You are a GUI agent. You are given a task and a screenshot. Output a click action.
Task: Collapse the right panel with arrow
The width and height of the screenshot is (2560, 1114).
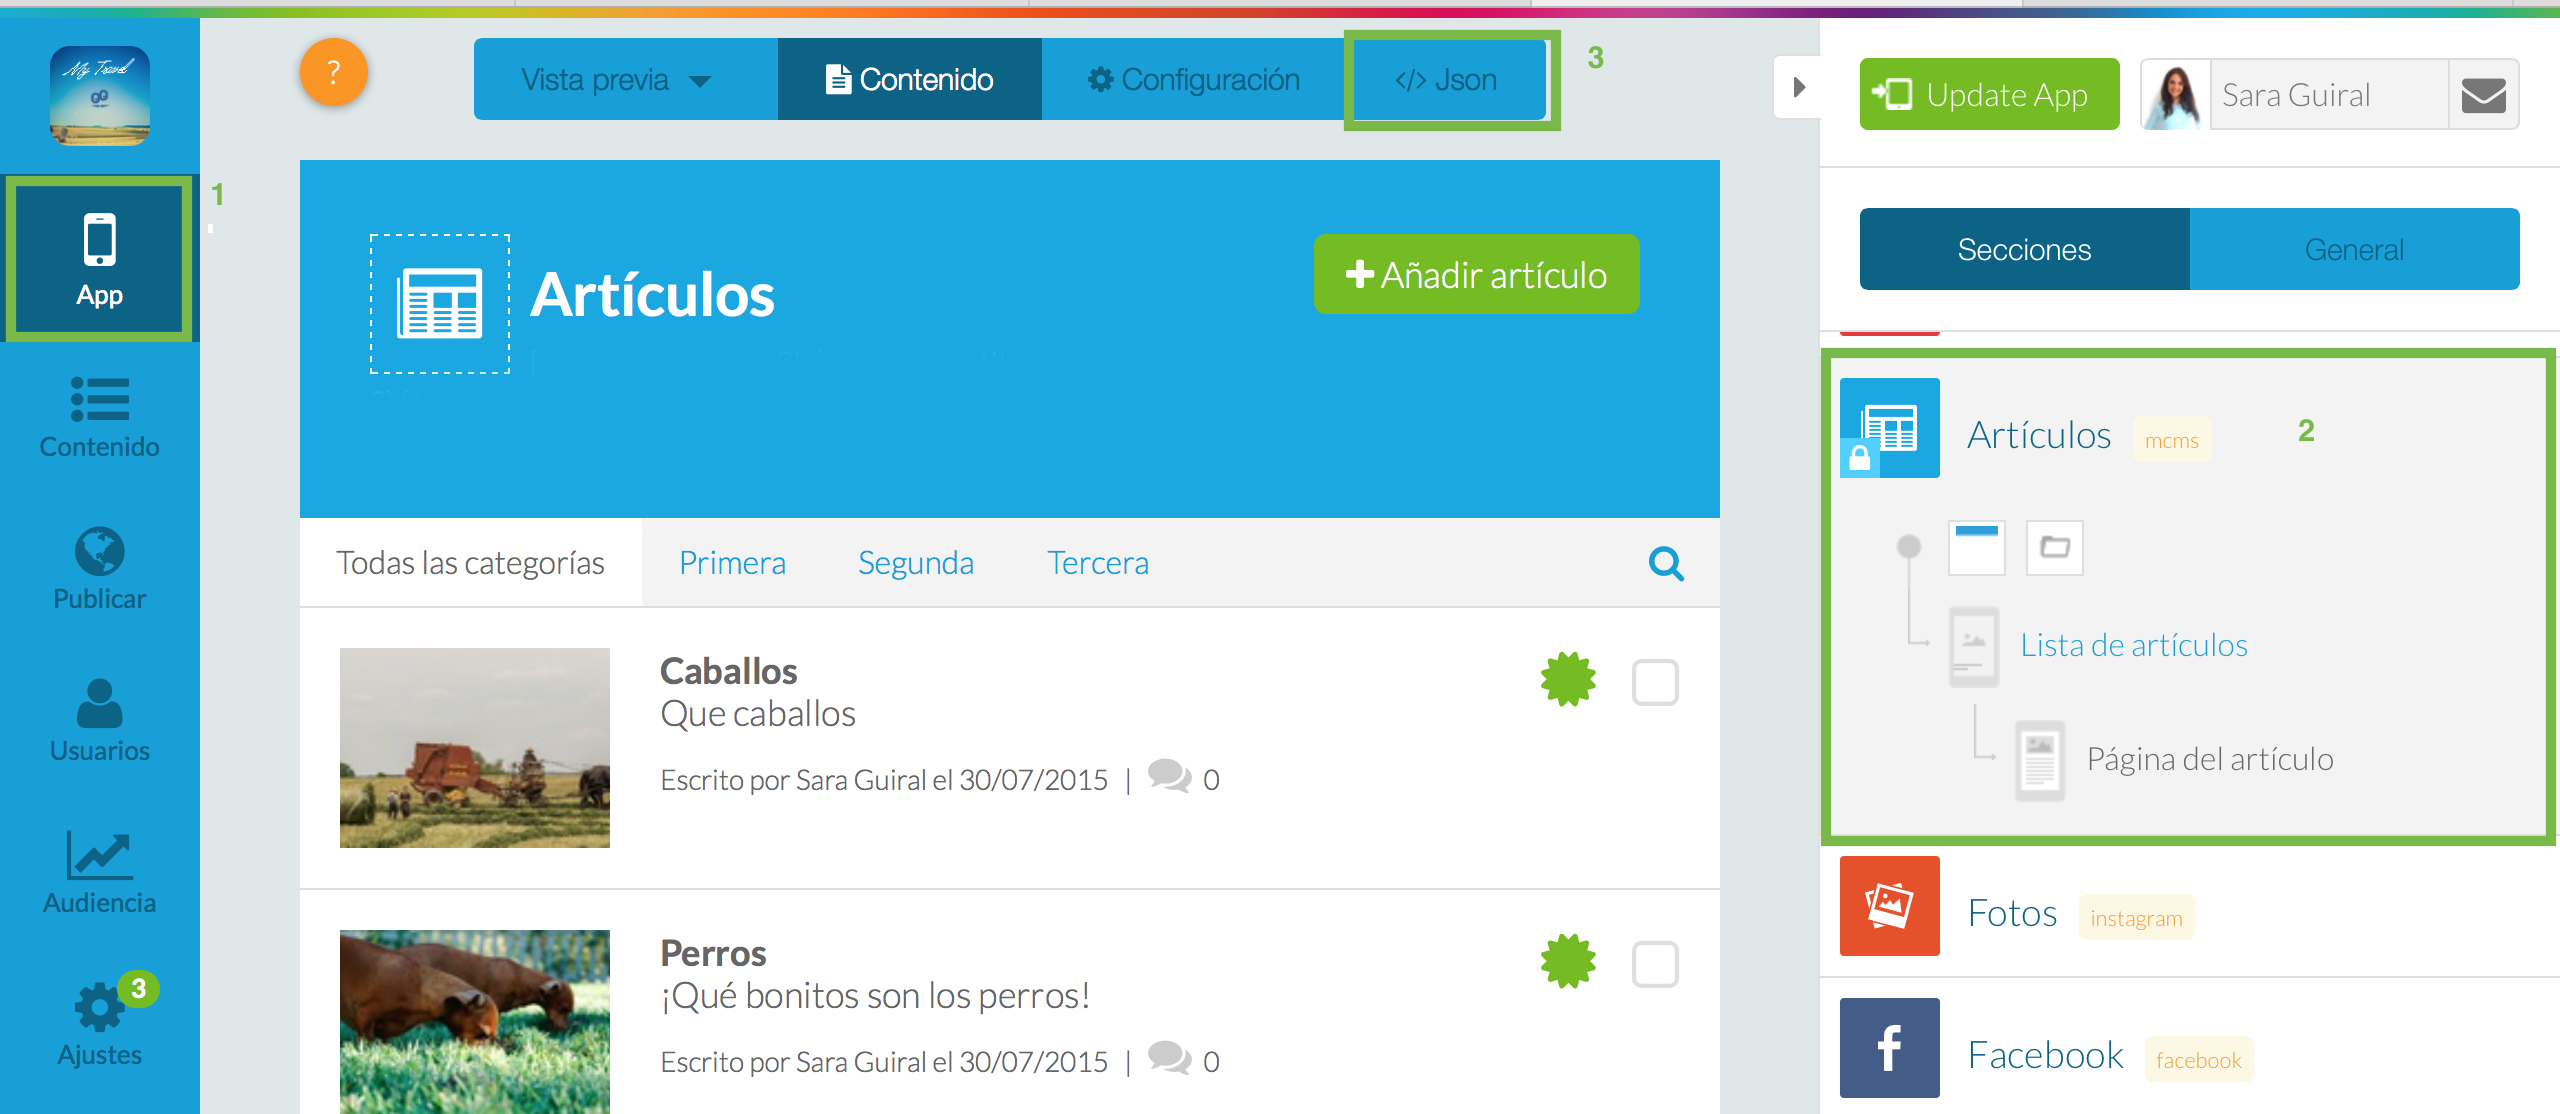1798,87
